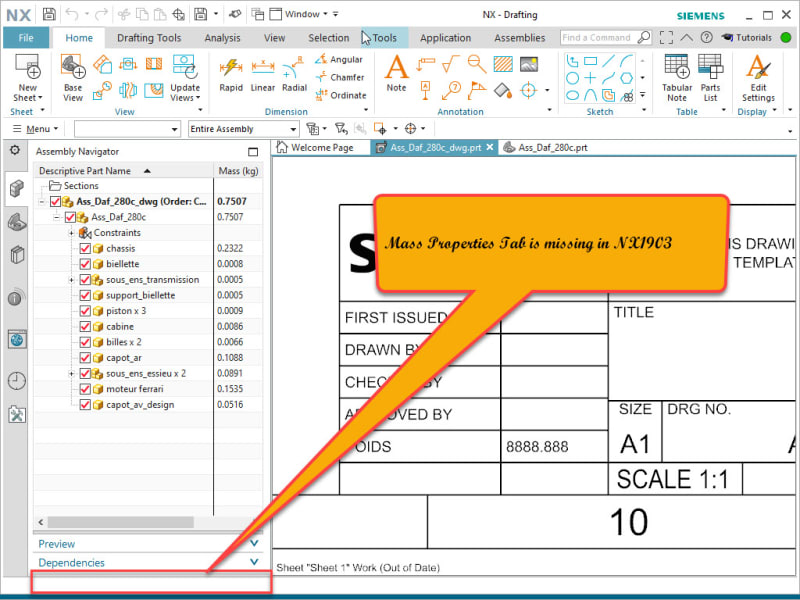Uncheck the capot_ar component checkbox
The image size is (800, 600).
pos(85,358)
